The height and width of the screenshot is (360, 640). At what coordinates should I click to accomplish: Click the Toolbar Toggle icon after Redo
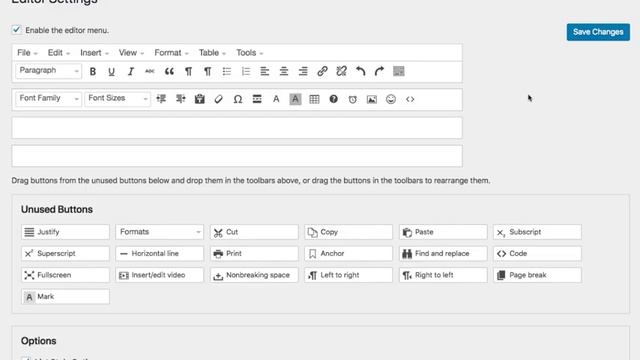[398, 71]
